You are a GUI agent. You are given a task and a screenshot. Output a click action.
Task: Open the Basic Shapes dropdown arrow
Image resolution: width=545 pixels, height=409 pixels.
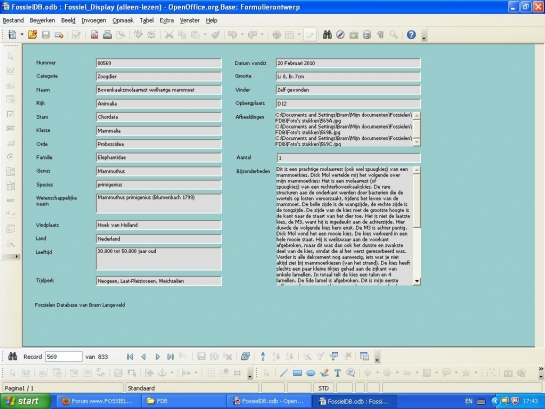tap(377, 373)
